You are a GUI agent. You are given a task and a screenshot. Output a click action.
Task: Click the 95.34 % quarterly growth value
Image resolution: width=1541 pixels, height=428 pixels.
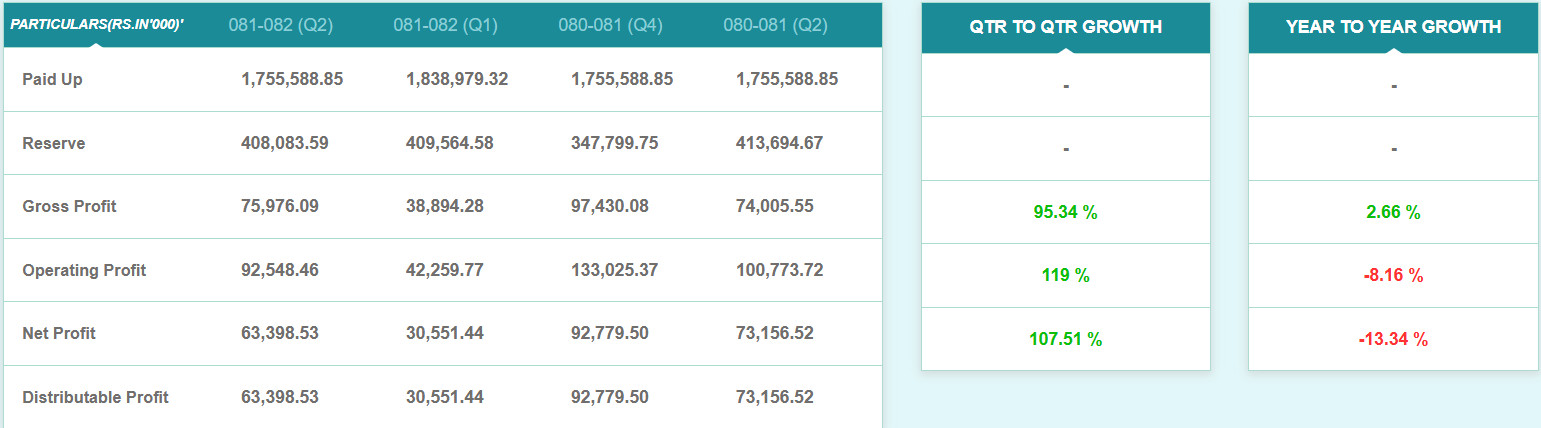1065,212
